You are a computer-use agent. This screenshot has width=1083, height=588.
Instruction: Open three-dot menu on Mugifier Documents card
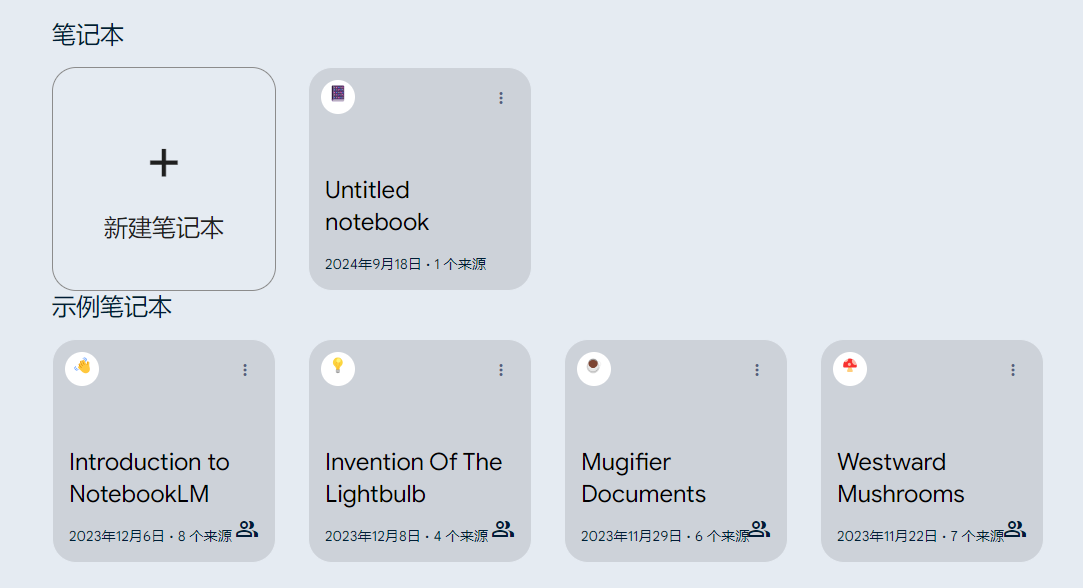click(x=757, y=370)
